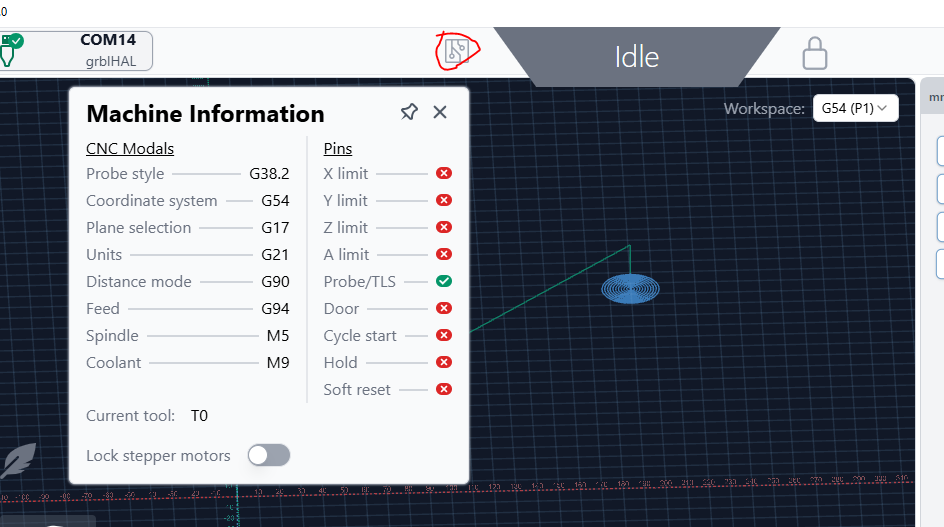Click the Door pin status indicator
Image resolution: width=944 pixels, height=527 pixels.
tap(444, 309)
